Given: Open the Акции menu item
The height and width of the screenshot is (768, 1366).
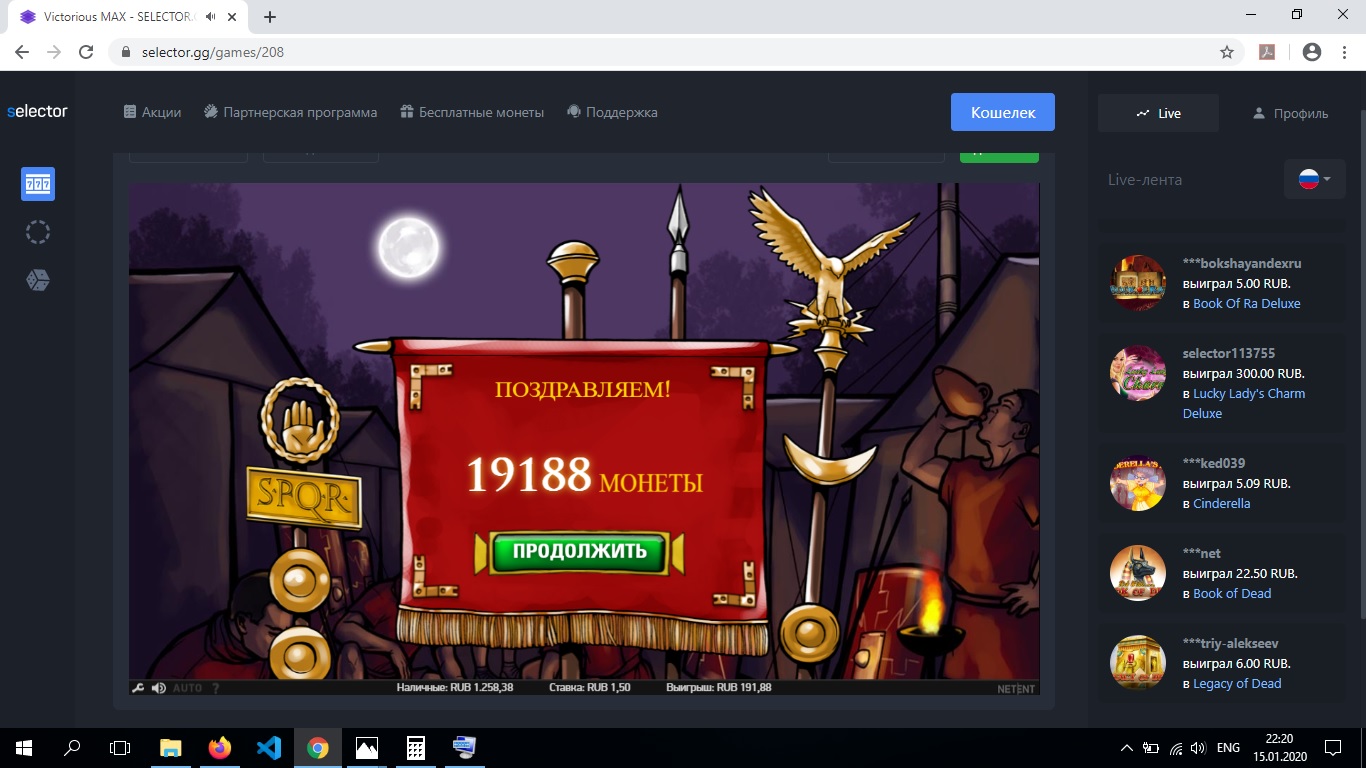Looking at the screenshot, I should (152, 112).
